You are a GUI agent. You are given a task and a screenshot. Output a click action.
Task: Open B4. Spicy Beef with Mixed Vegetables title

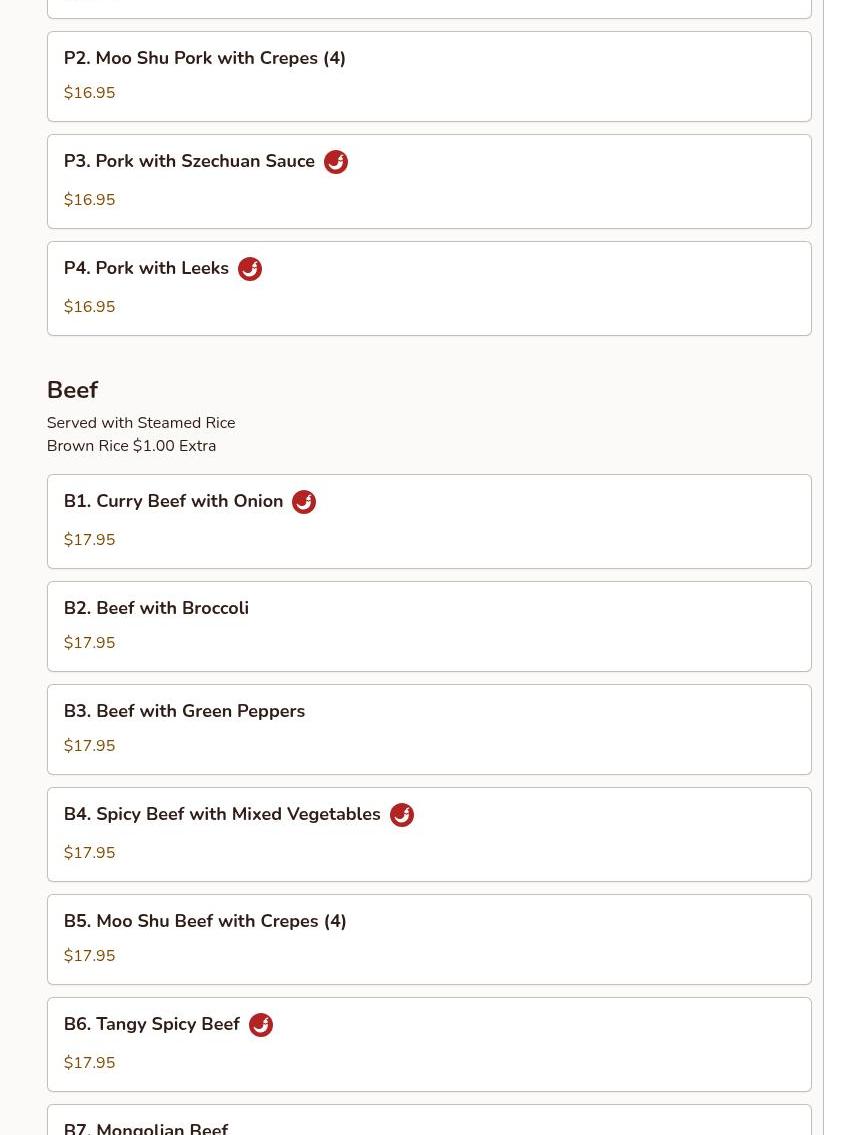[221, 814]
